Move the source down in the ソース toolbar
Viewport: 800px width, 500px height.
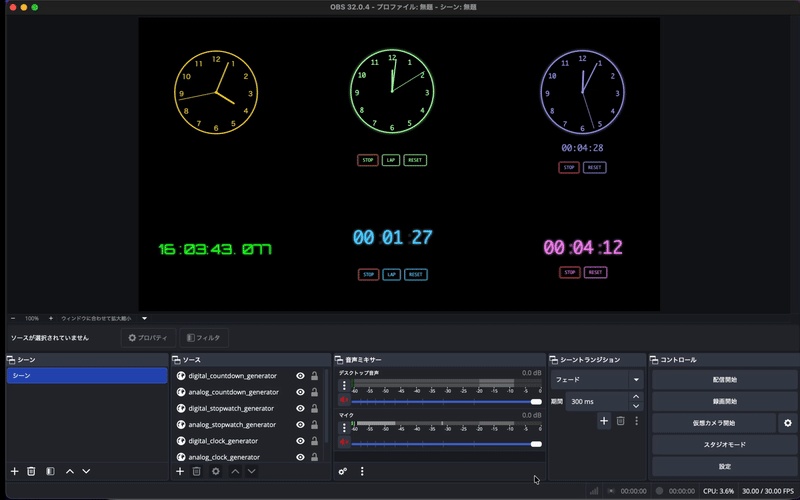tap(252, 471)
